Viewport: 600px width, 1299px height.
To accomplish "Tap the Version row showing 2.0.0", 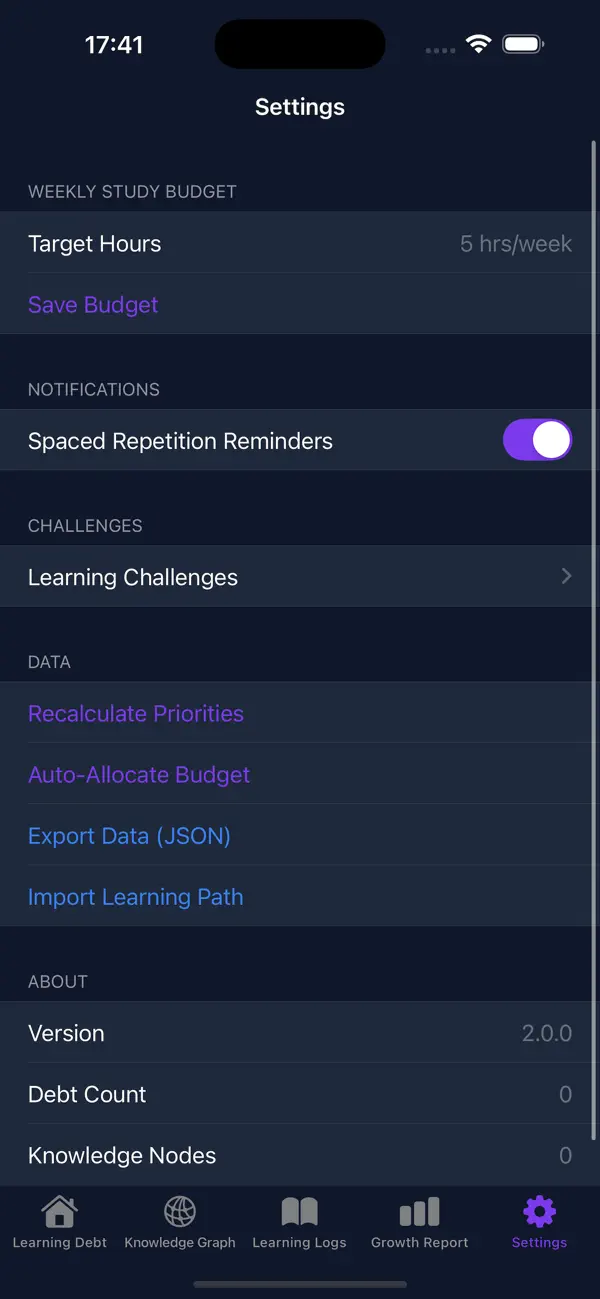I will (x=300, y=1032).
